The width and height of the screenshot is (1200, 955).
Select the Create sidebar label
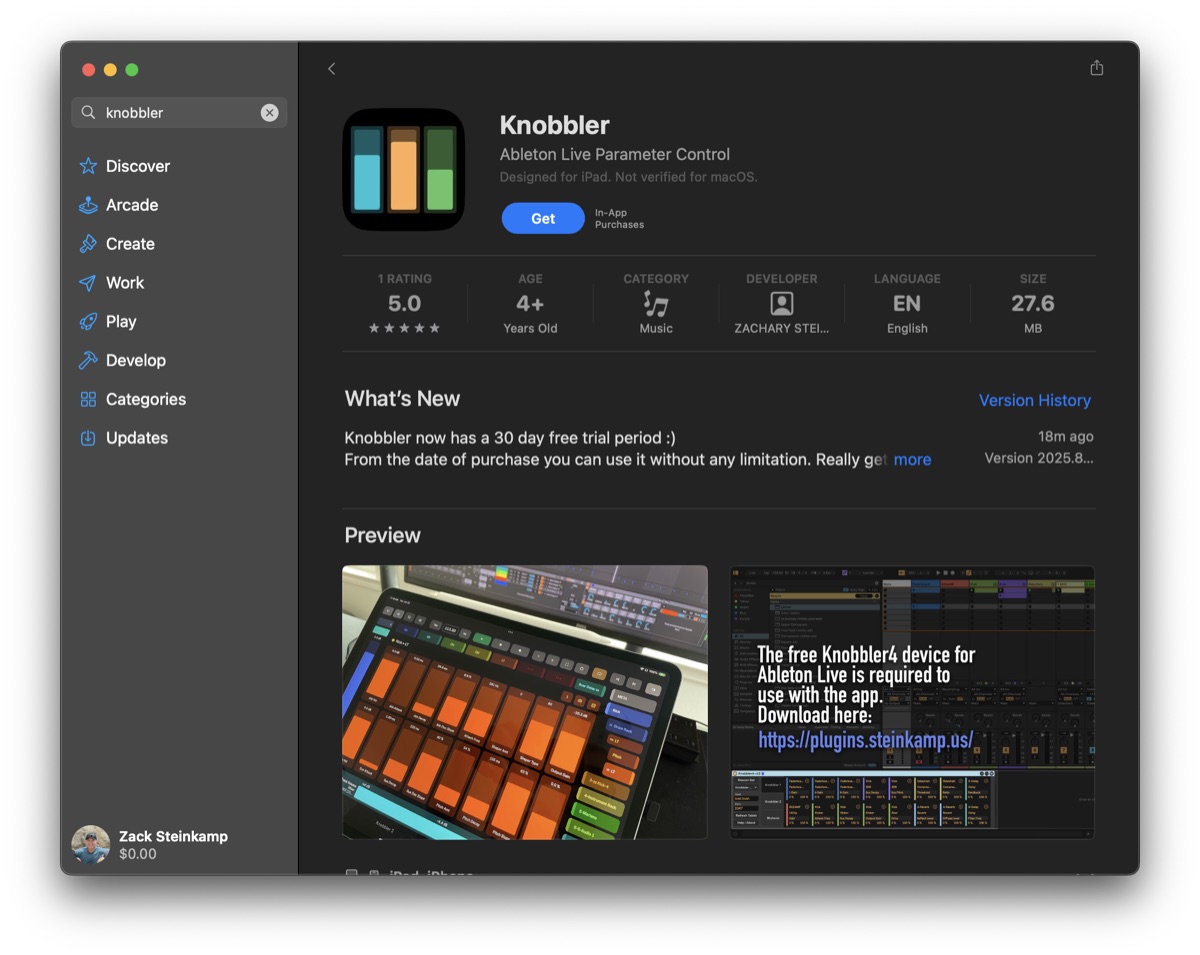pyautogui.click(x=130, y=244)
